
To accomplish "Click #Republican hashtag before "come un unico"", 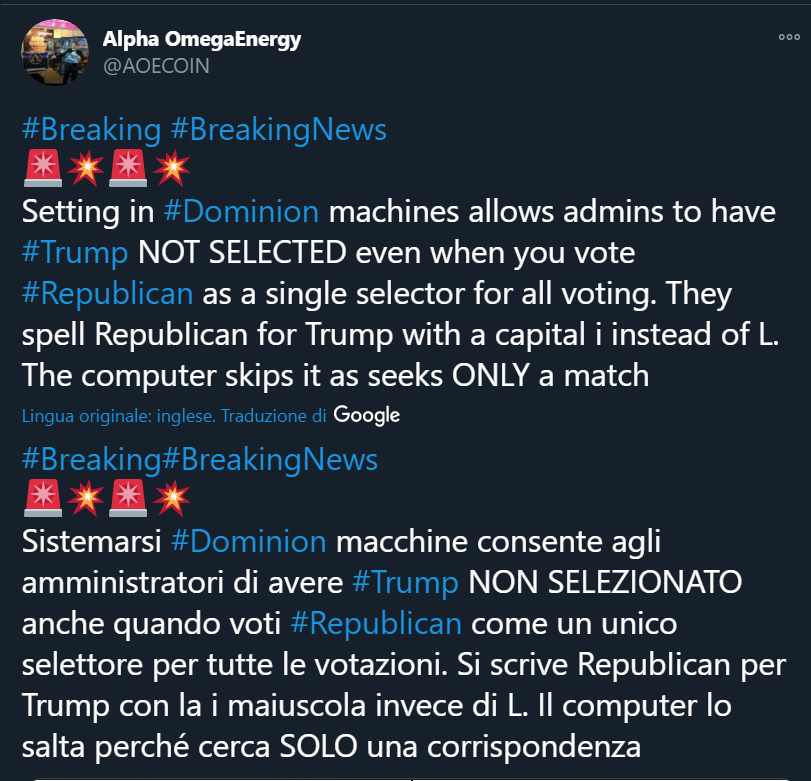I will tap(375, 624).
